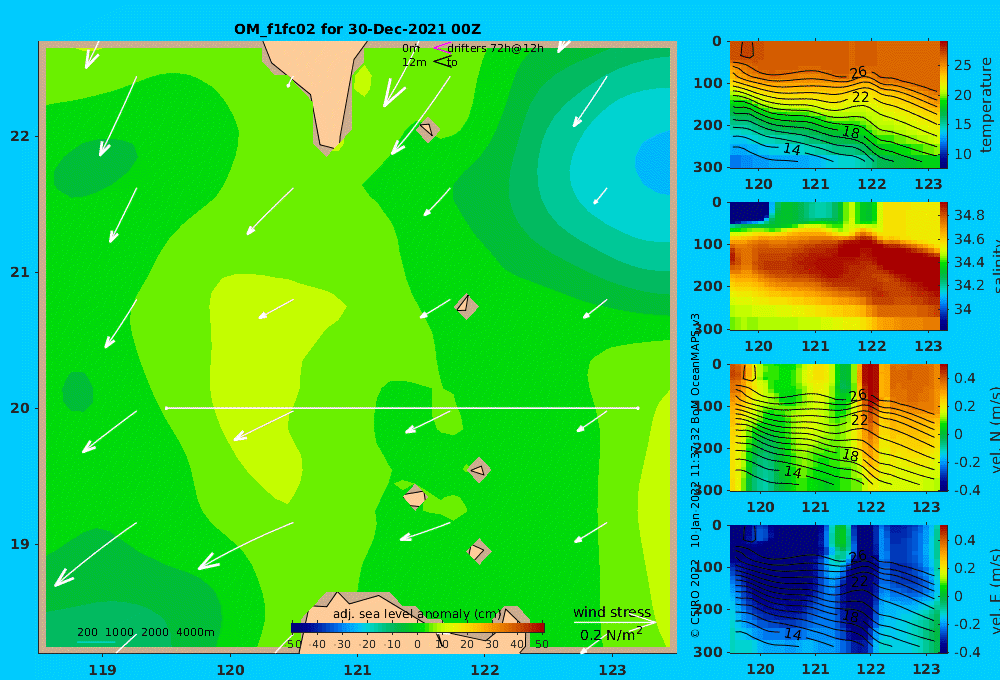Click the 34.8 value on salinity colorbar

tap(969, 215)
